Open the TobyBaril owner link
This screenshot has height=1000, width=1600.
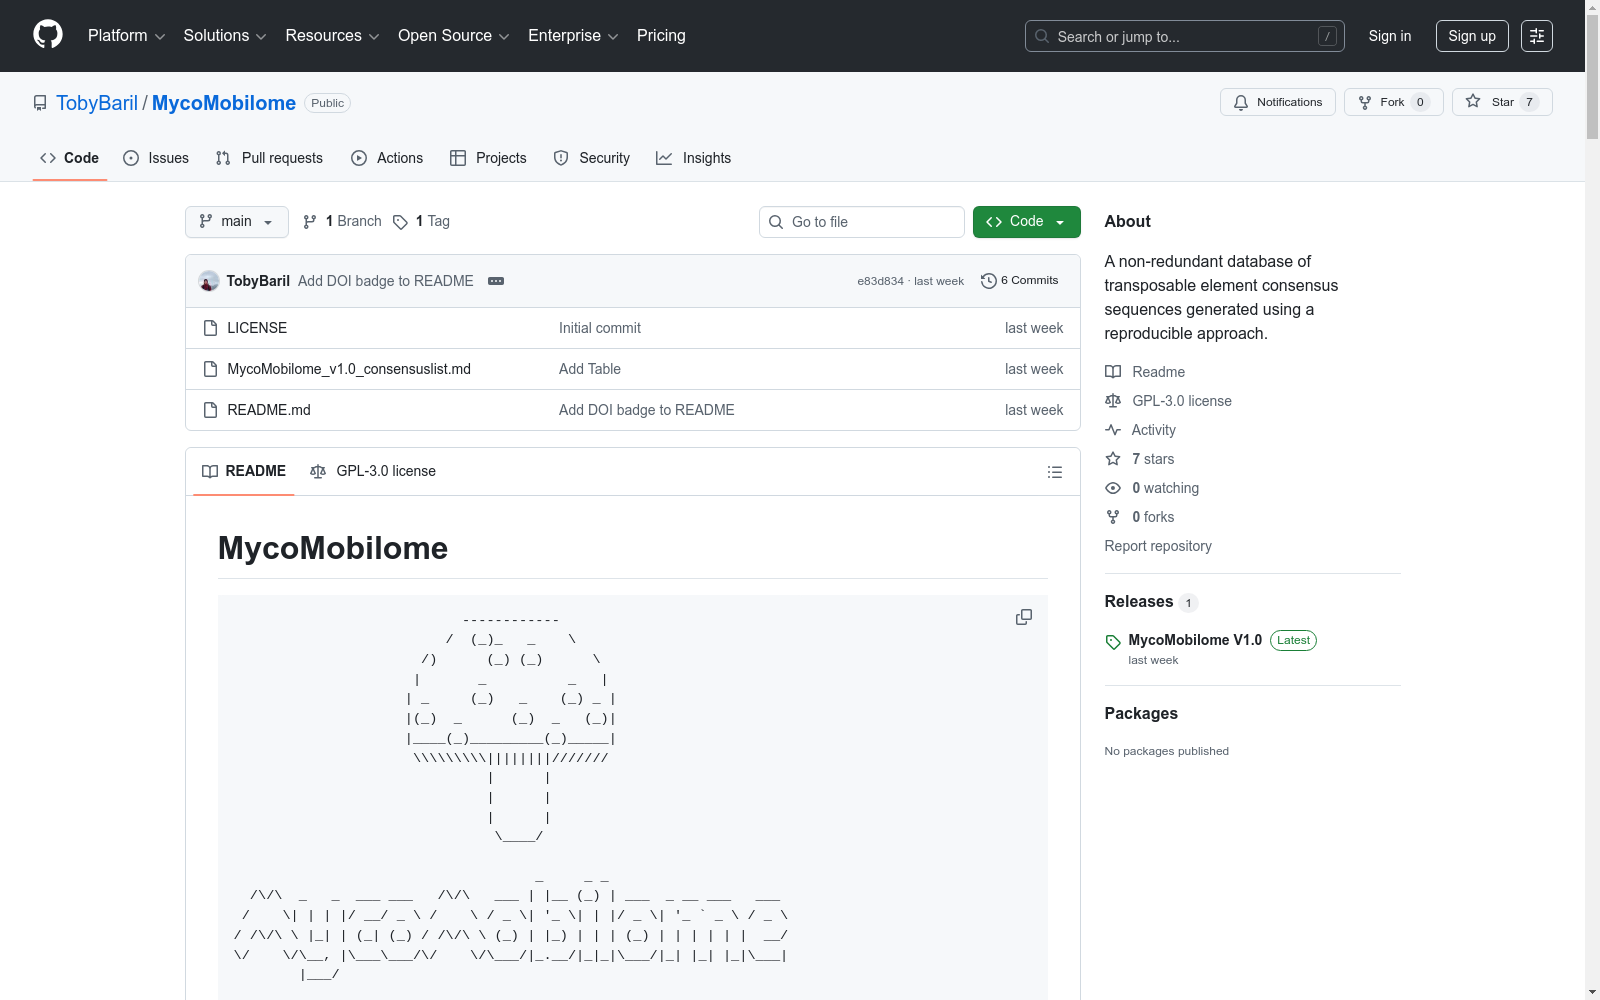coord(97,103)
